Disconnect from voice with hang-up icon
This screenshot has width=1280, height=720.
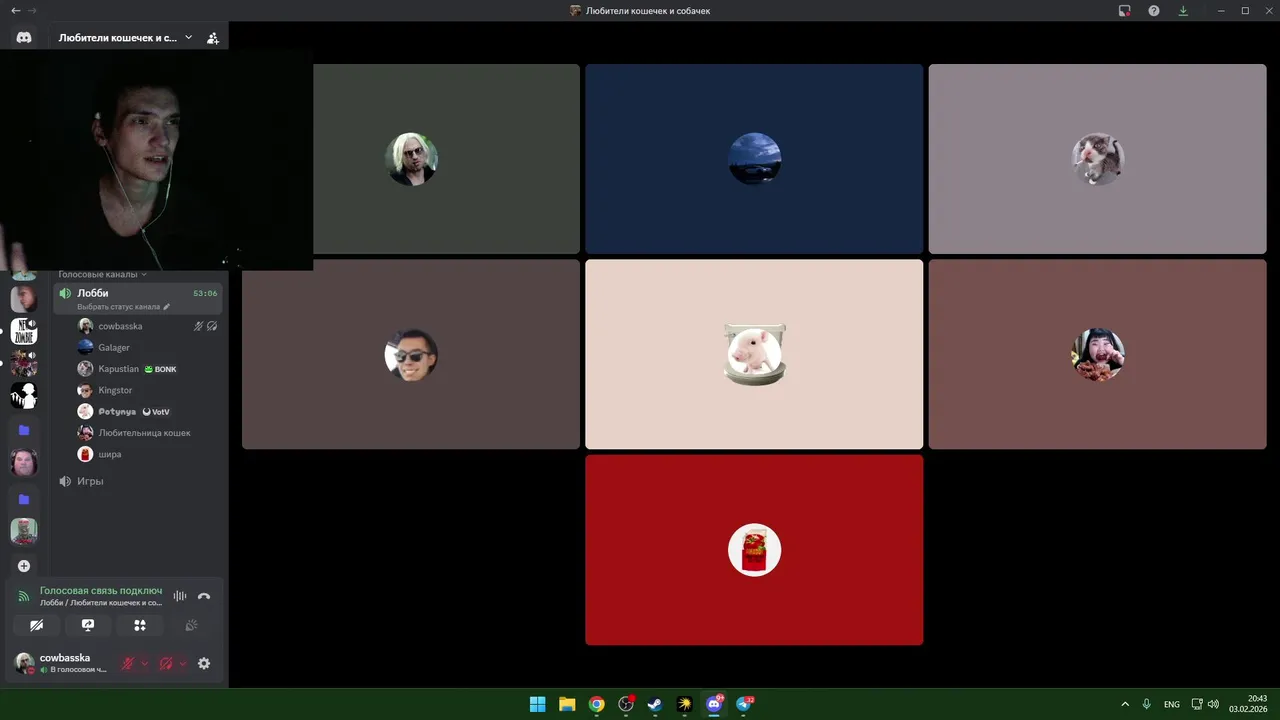(x=204, y=596)
